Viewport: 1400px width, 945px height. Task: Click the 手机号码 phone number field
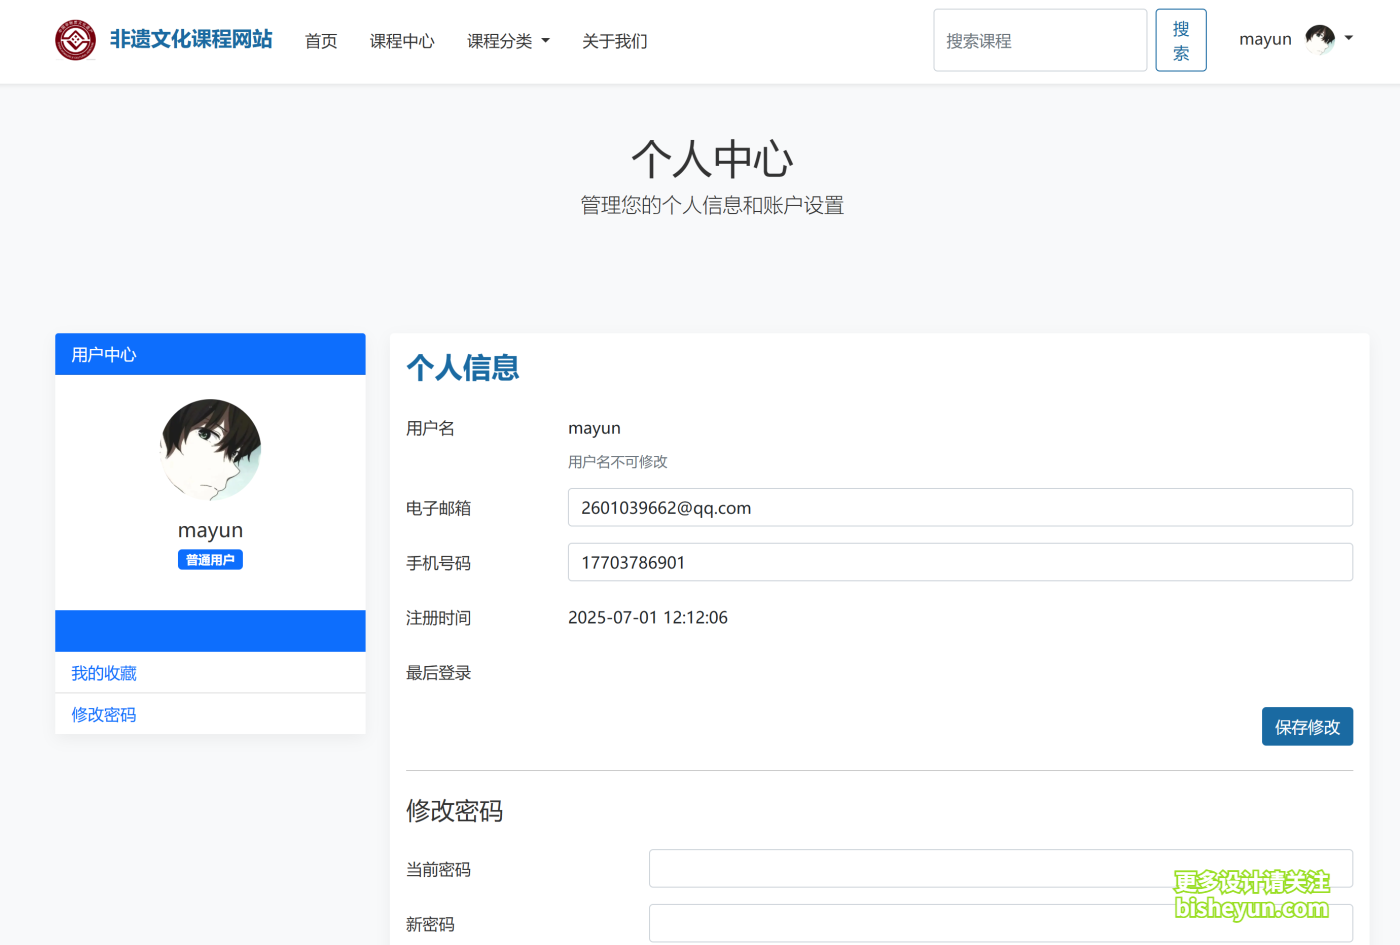pos(960,562)
